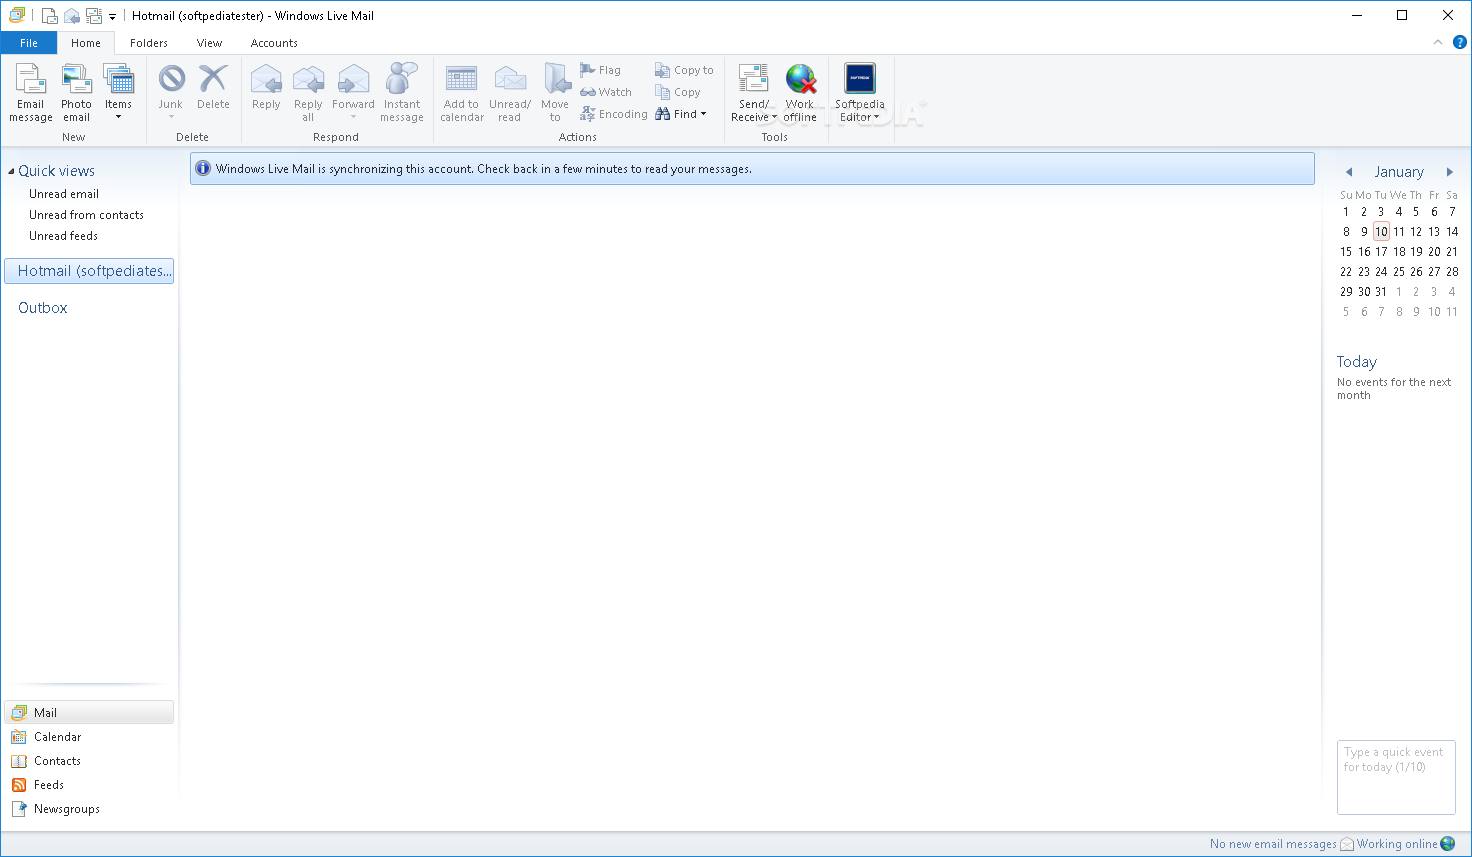The width and height of the screenshot is (1472, 857).
Task: Toggle Work offline mode
Action: (800, 93)
